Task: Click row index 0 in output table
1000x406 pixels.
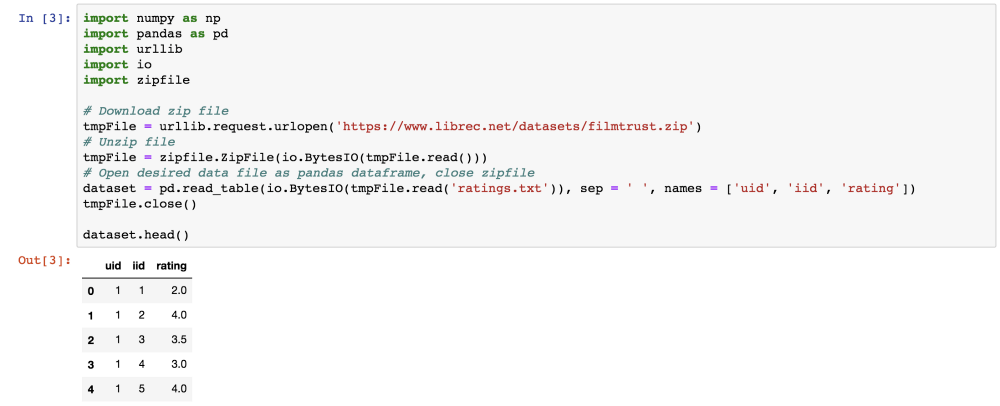Action: [91, 290]
